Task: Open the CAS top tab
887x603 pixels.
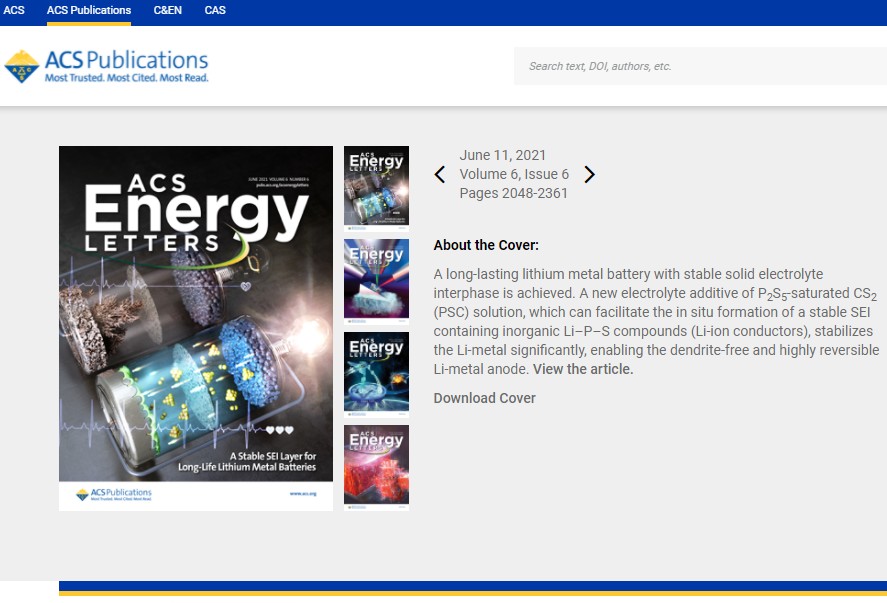Action: [x=215, y=10]
